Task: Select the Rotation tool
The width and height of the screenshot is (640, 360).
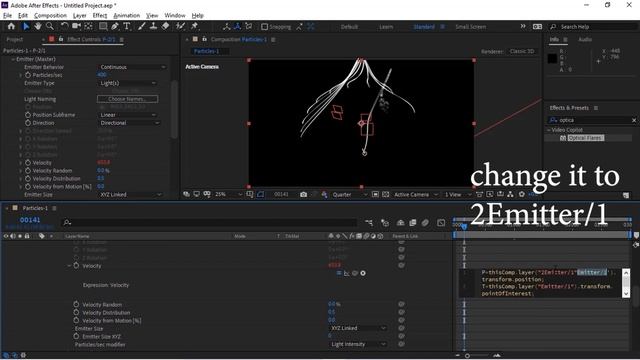Action: click(x=64, y=27)
